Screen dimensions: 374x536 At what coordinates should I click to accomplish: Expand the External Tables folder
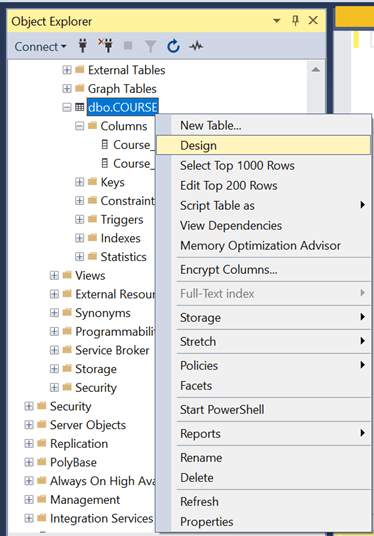coord(67,70)
